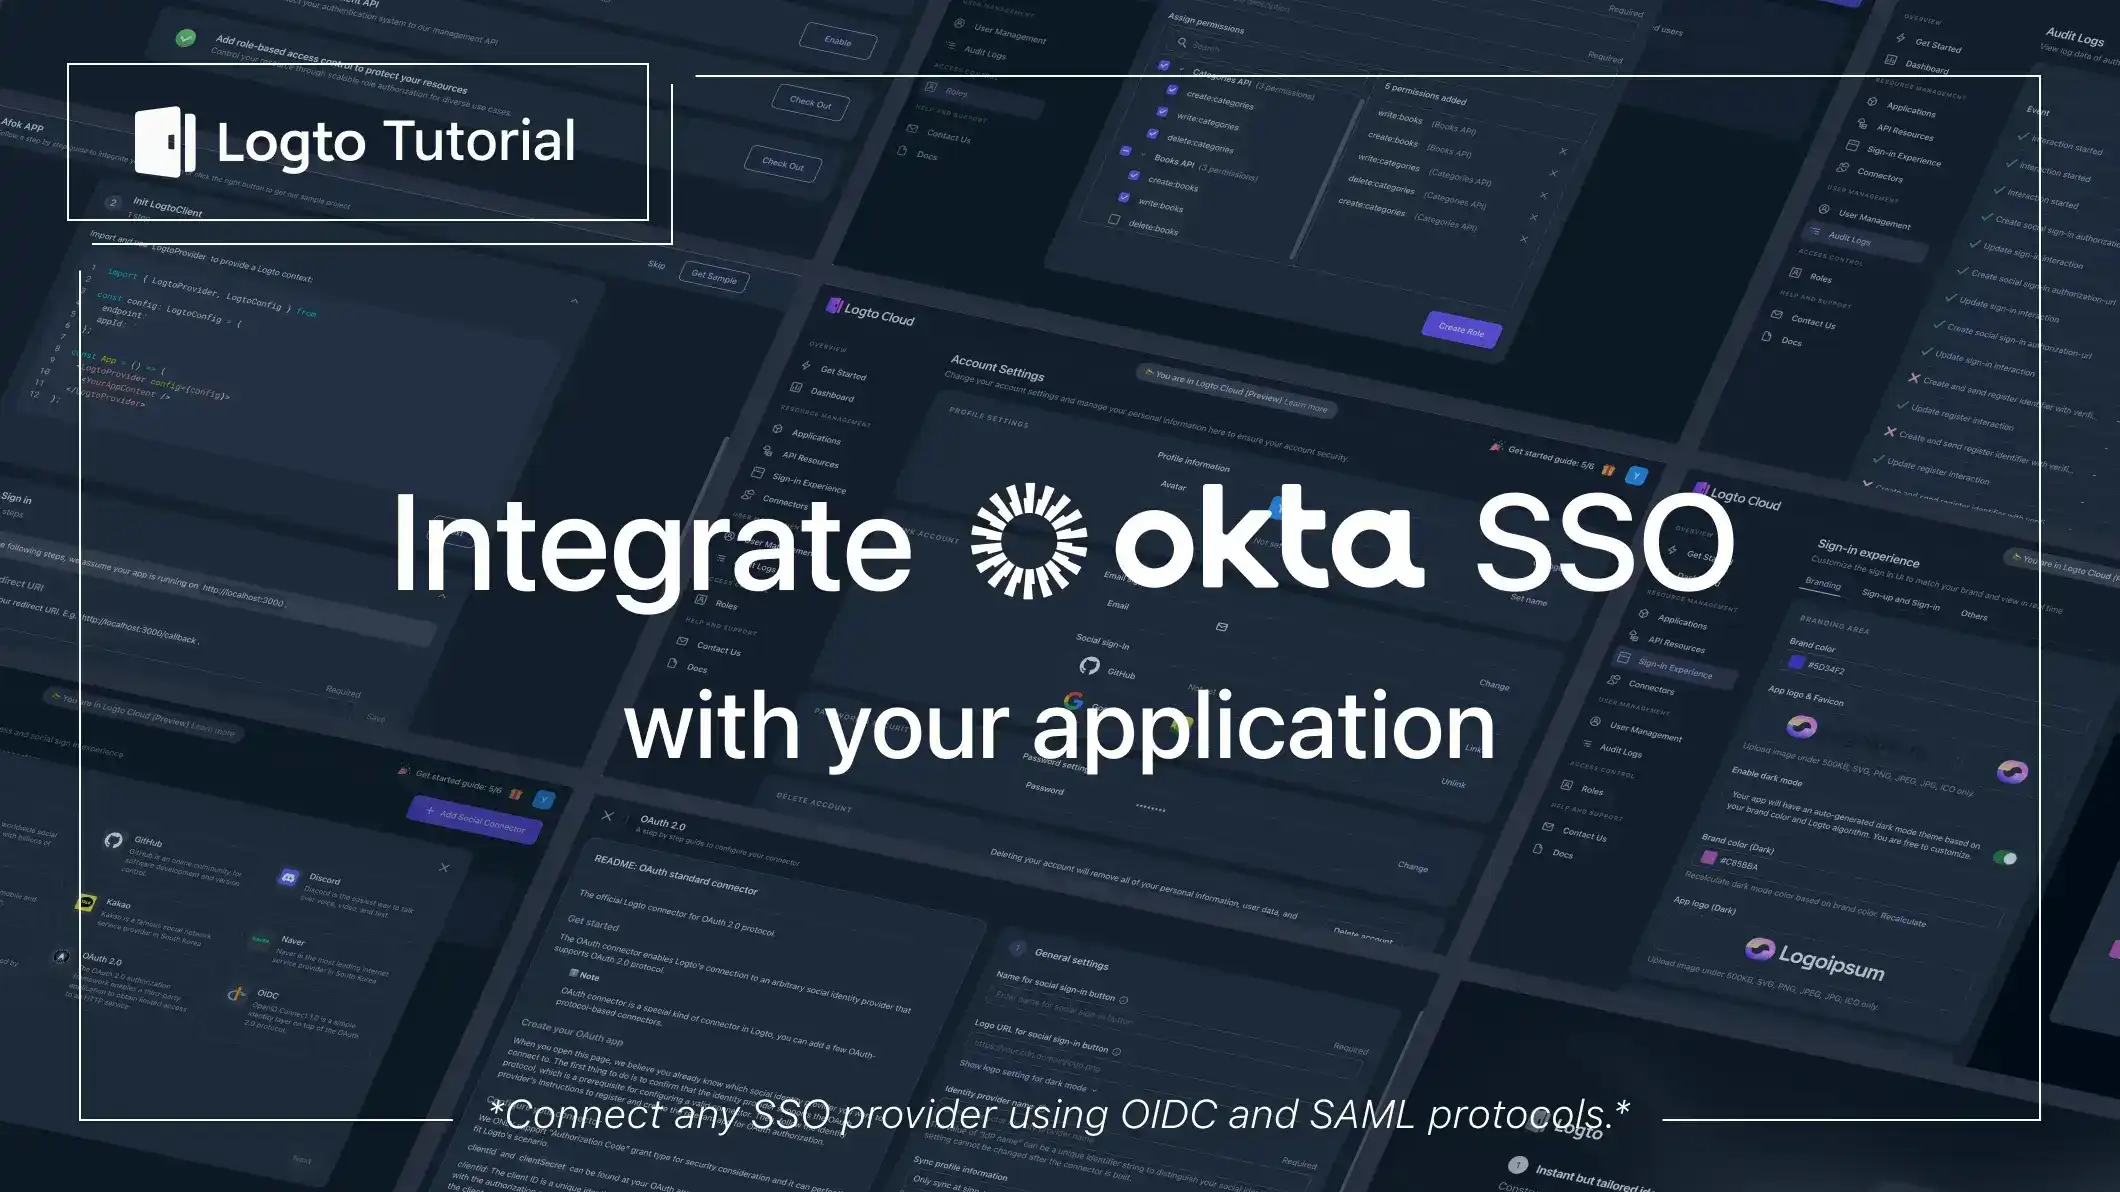
Task: Click the Search field under Assign permissions
Action: pos(1206,46)
